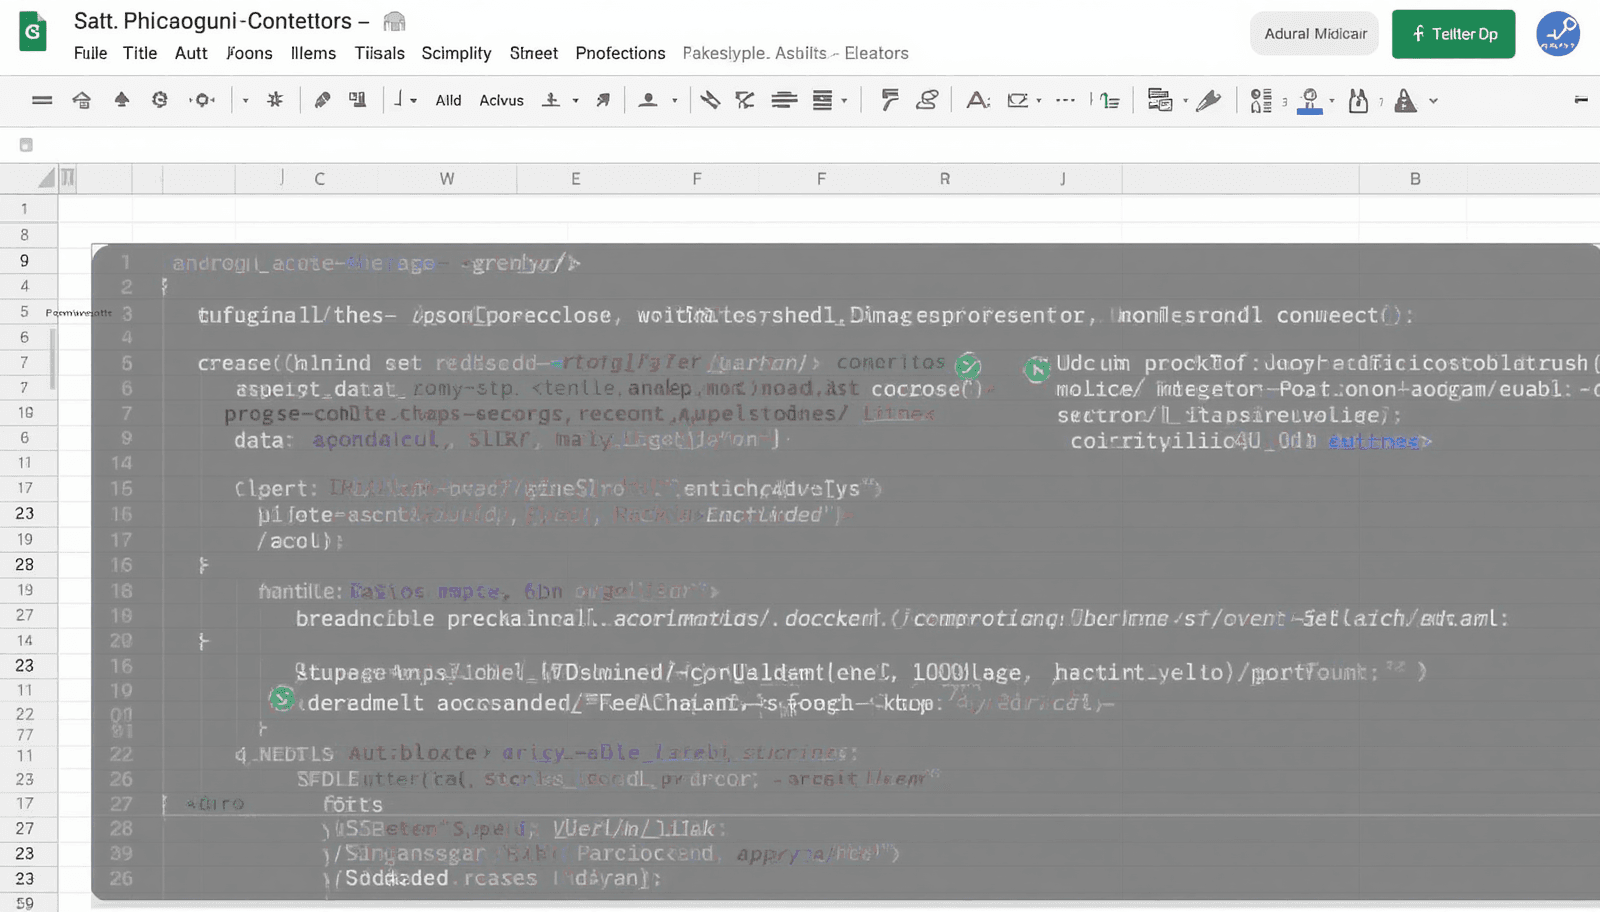Open the standalone dropdown arrow before the asterisk
1600x912 pixels.
[245, 101]
